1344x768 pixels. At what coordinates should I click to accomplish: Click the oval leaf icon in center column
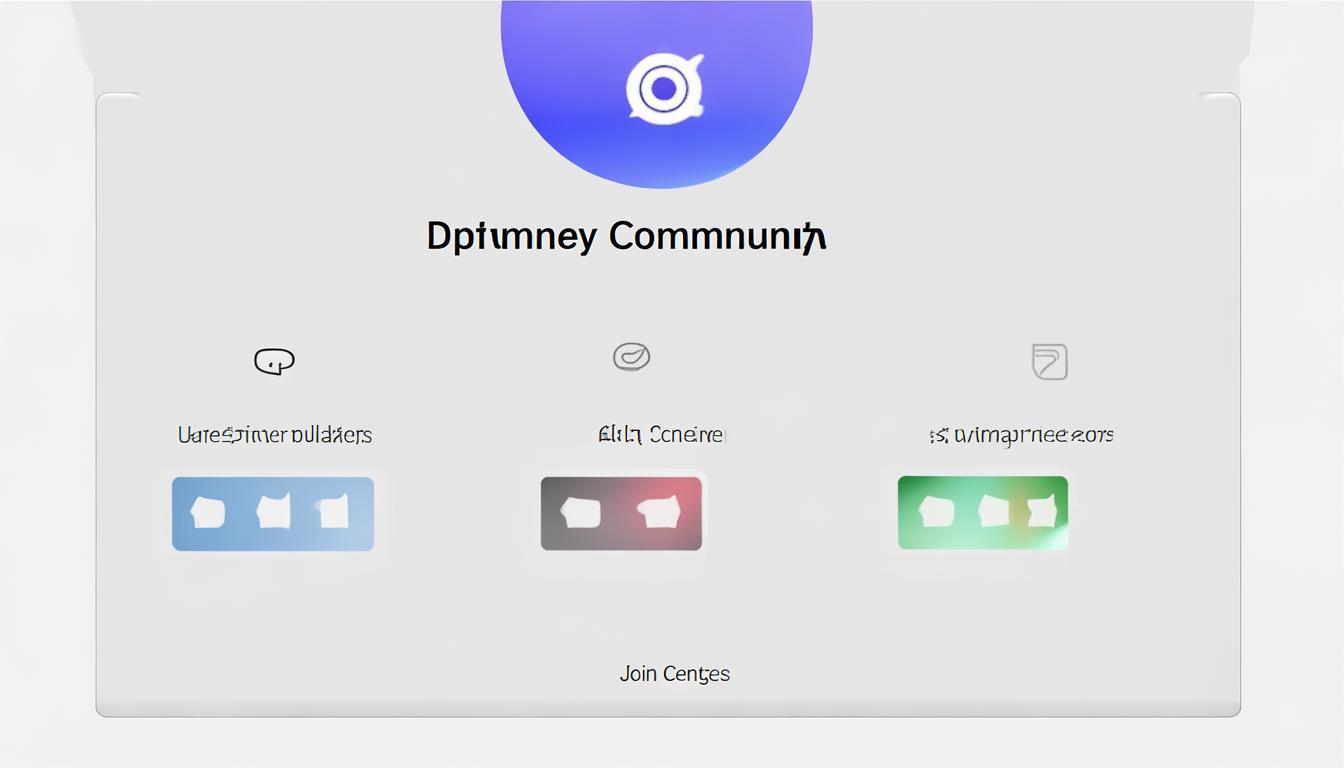pyautogui.click(x=631, y=356)
